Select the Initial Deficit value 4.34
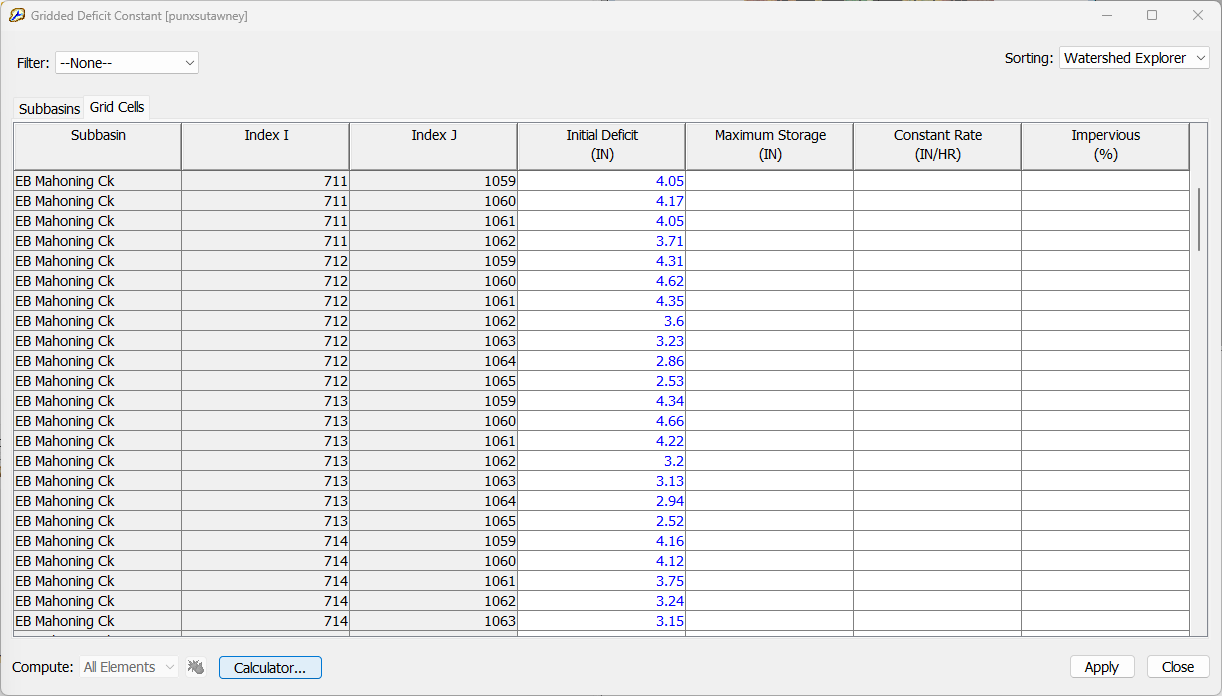Viewport: 1222px width, 696px height. pos(602,401)
